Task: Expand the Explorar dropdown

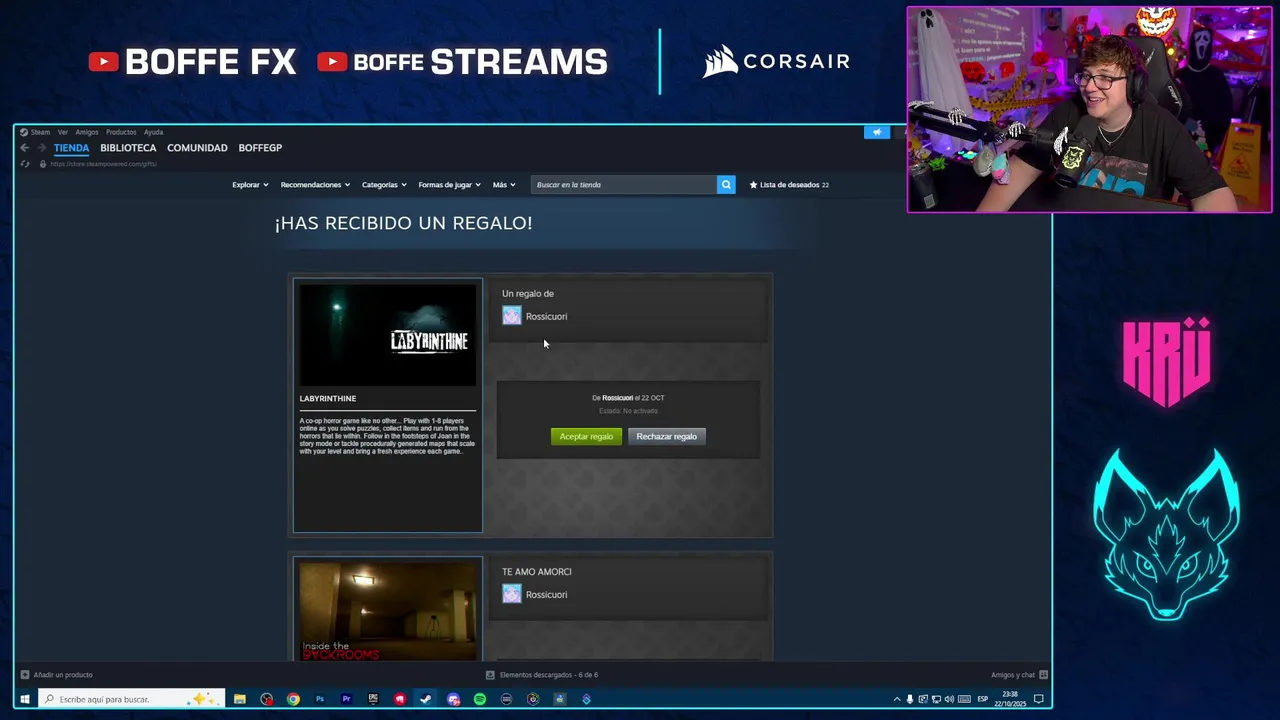Action: [x=250, y=185]
